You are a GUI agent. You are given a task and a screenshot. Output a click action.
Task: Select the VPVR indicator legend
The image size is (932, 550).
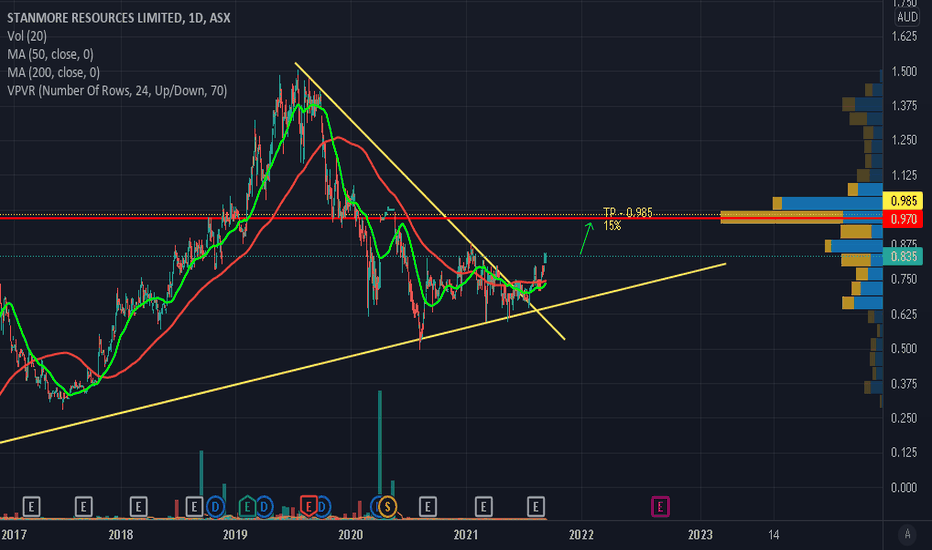point(117,91)
